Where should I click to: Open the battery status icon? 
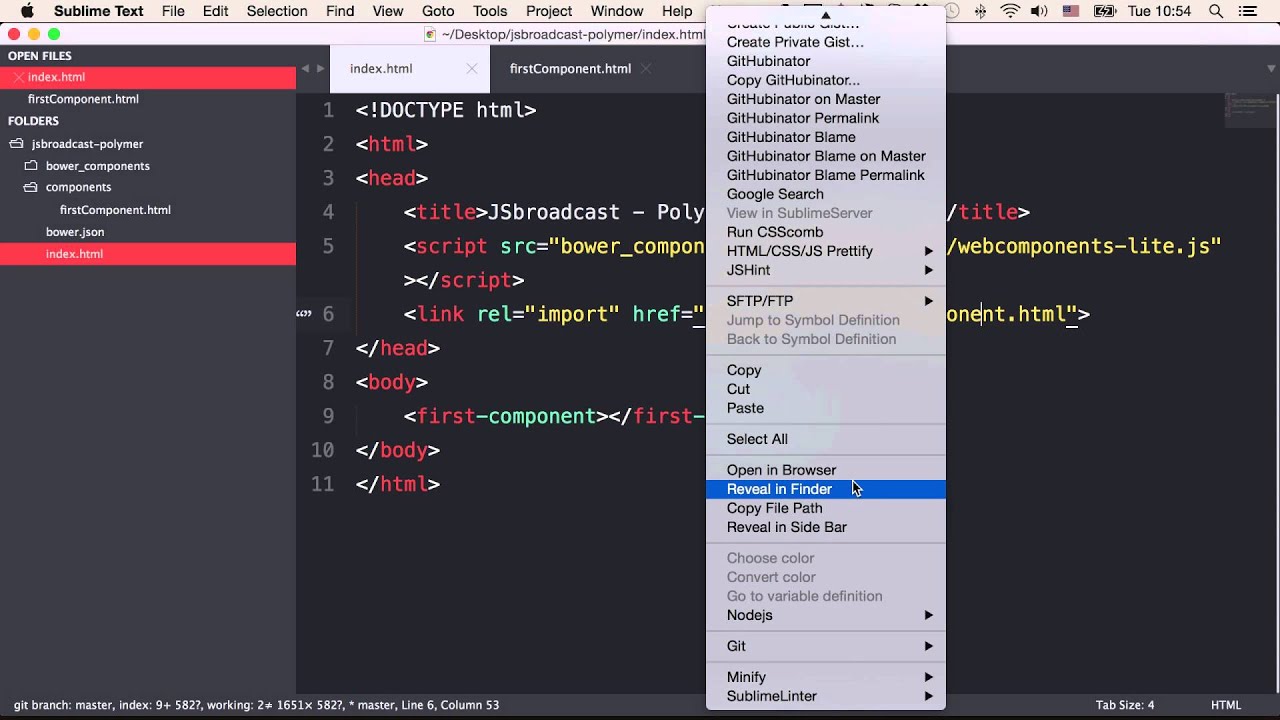[1105, 11]
